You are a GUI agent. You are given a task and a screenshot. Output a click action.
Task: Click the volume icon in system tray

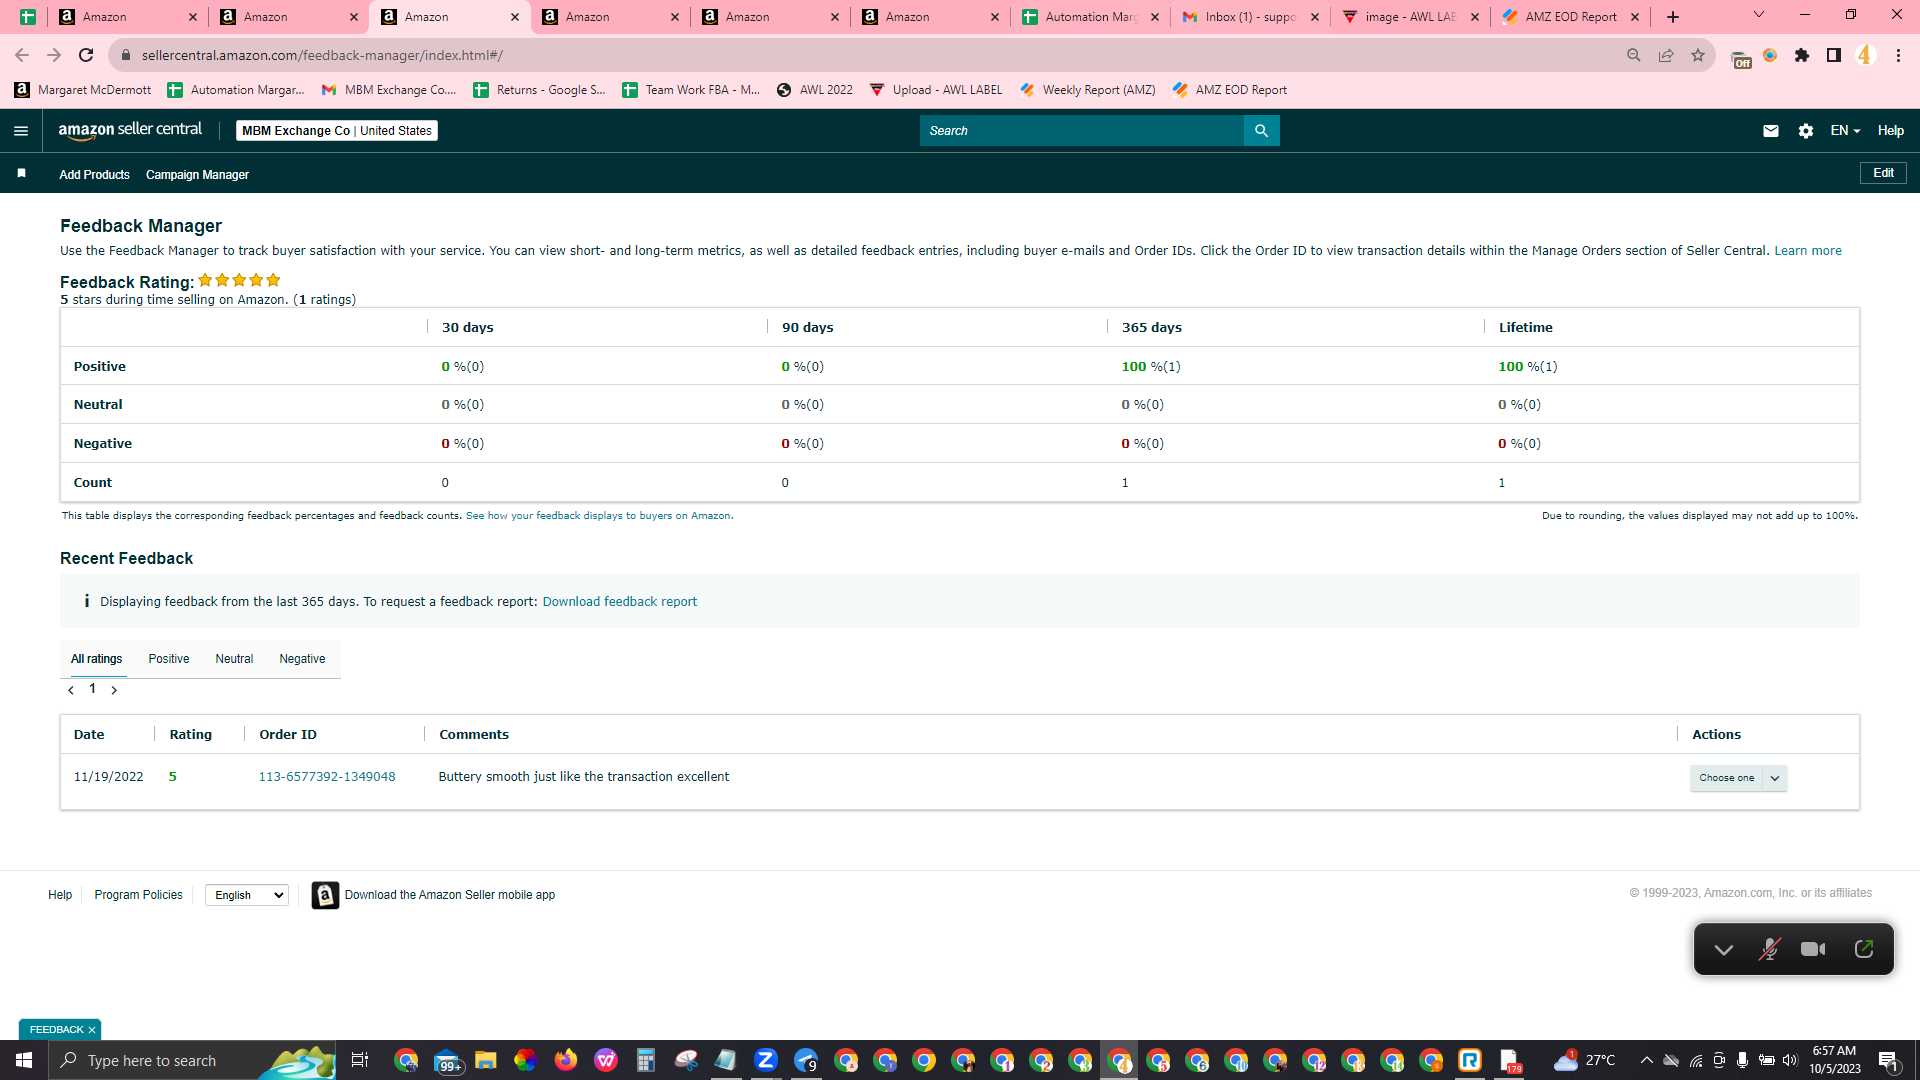(1790, 1060)
